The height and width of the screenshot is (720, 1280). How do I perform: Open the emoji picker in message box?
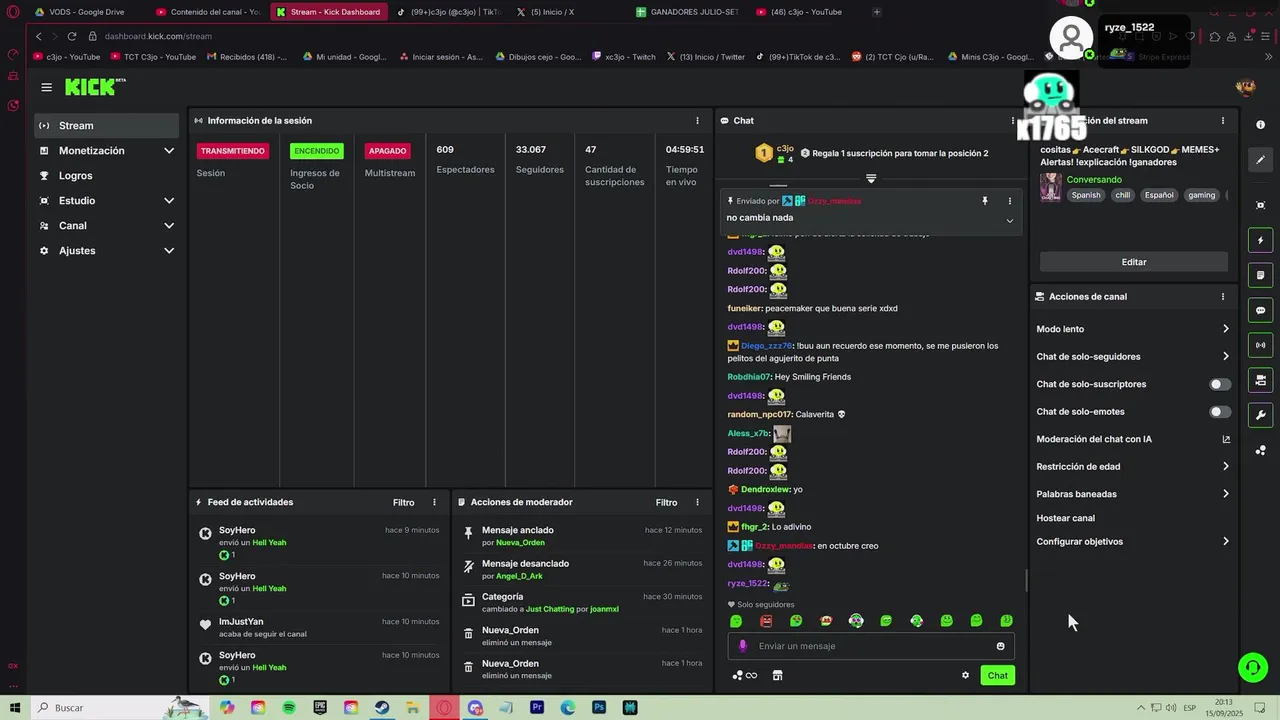click(1000, 646)
